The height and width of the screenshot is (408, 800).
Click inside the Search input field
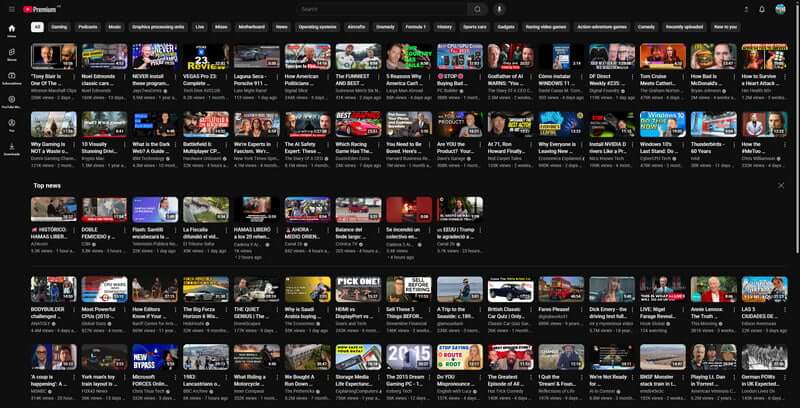tap(380, 9)
